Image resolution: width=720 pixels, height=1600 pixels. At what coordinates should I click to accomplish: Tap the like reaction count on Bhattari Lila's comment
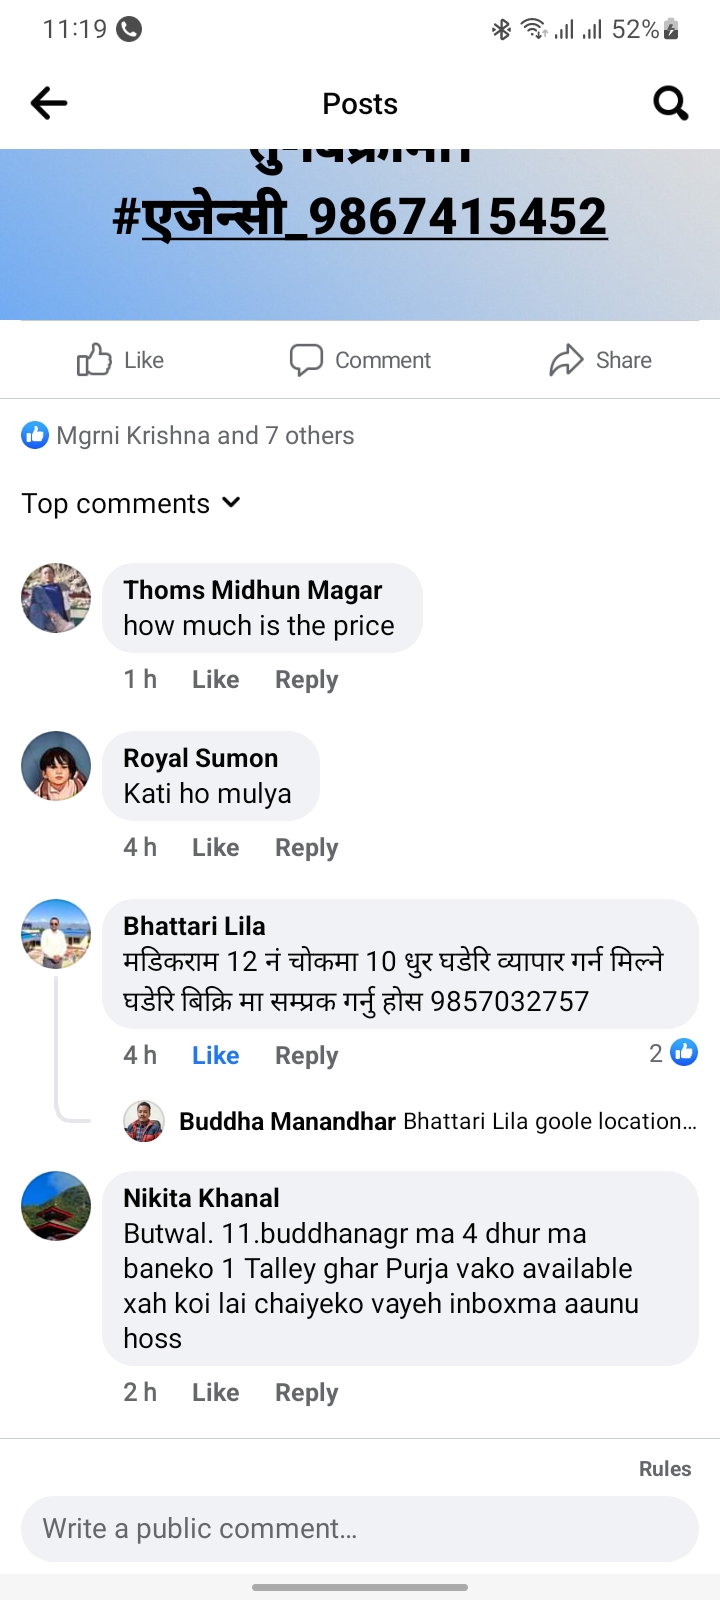(673, 1052)
